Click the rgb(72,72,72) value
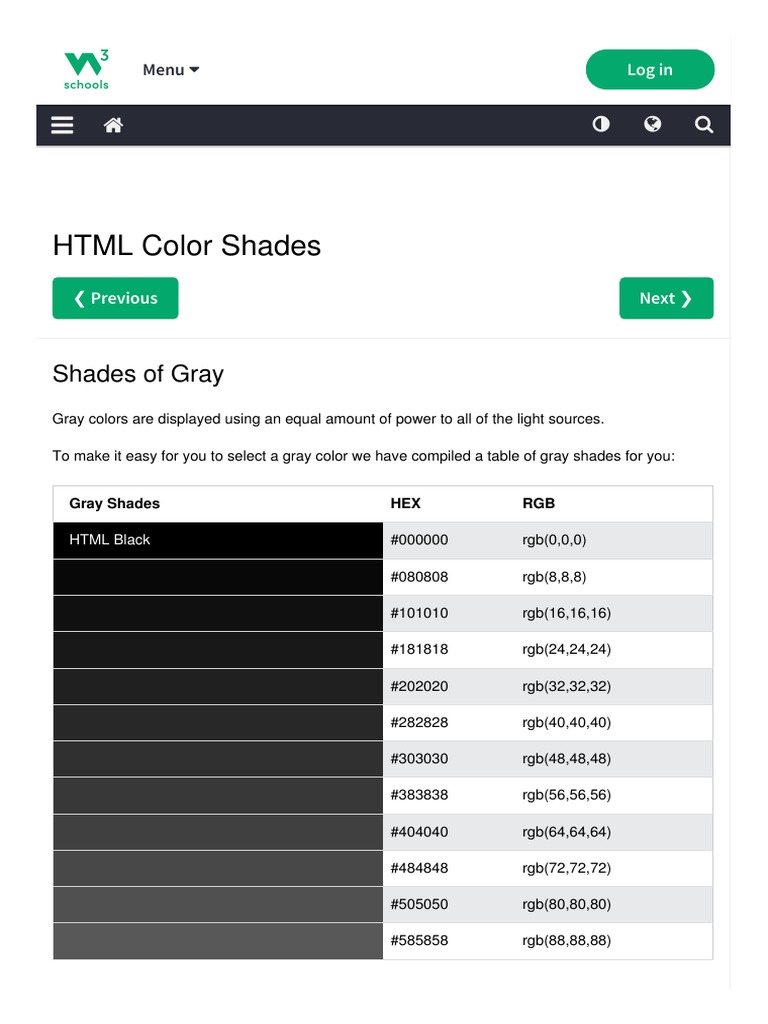 (566, 868)
